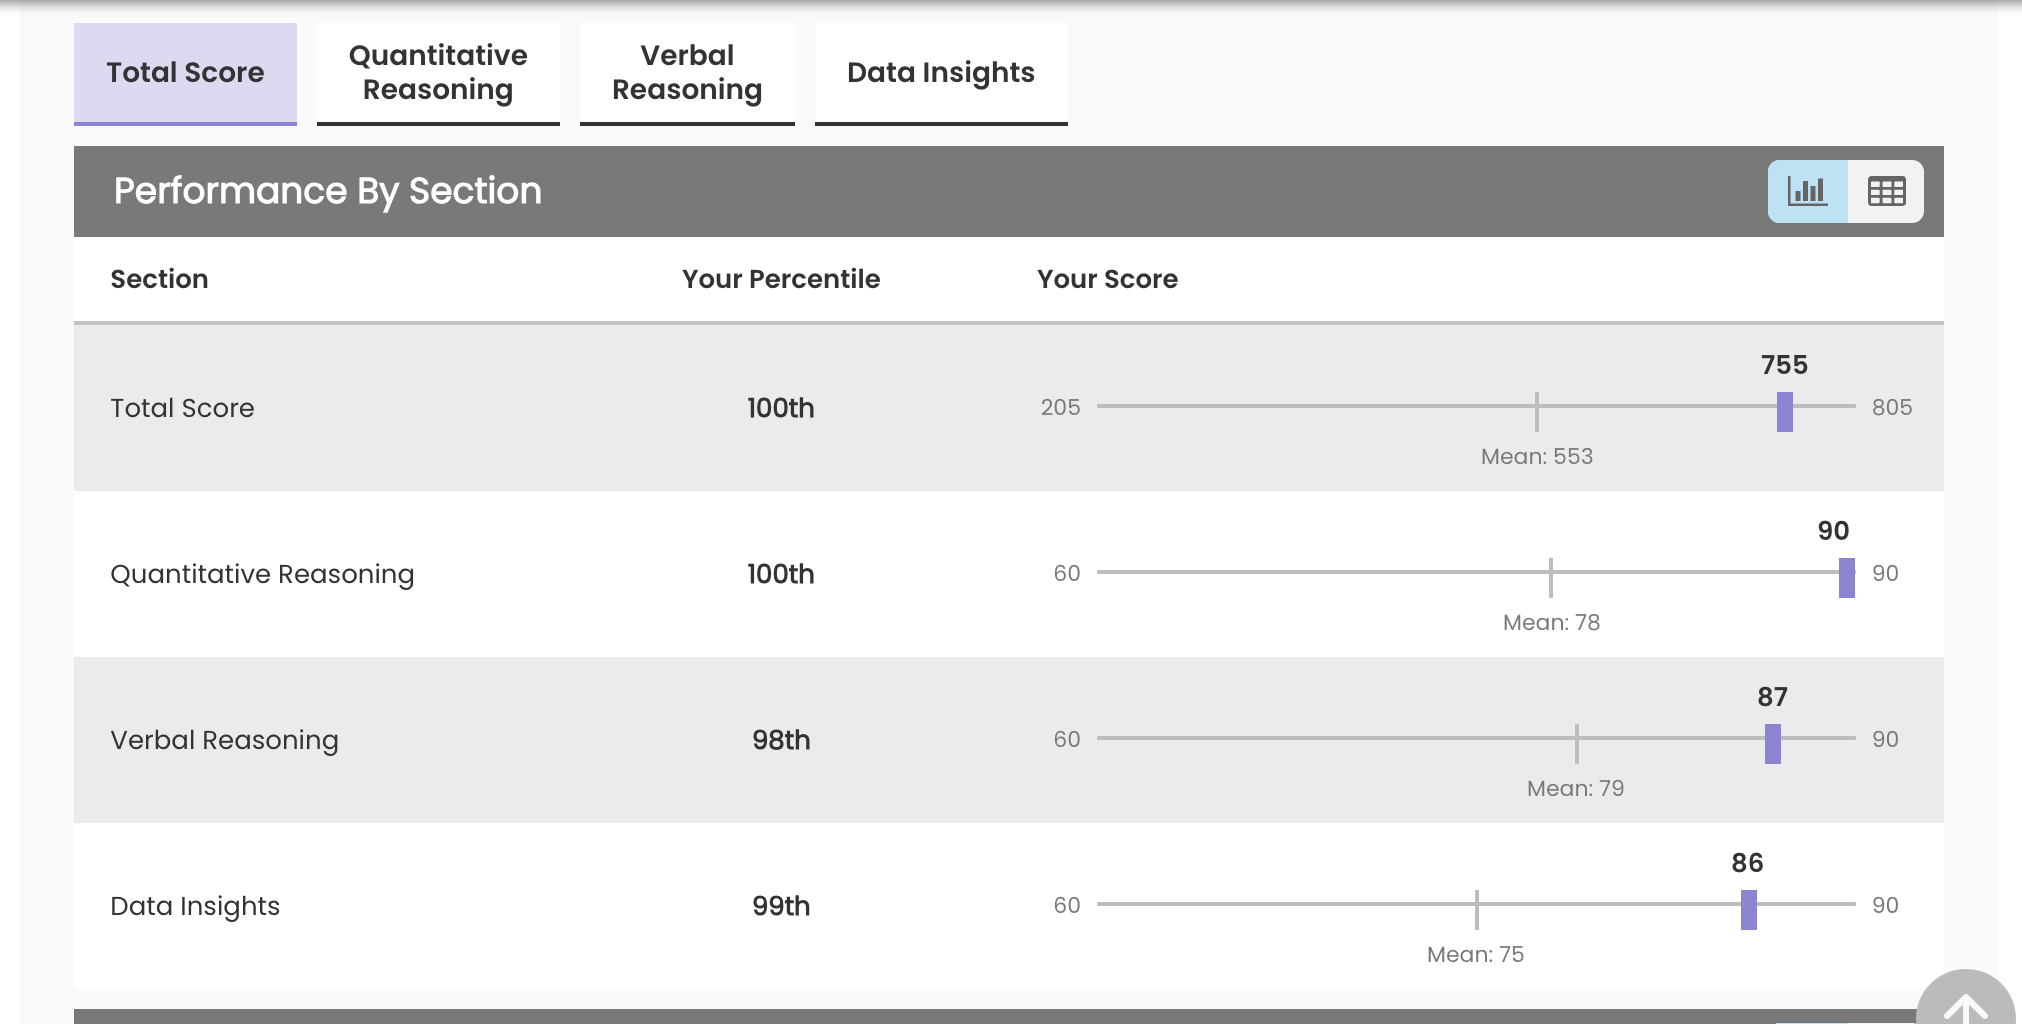Image resolution: width=2022 pixels, height=1024 pixels.
Task: Click the 755 Total Score marker
Action: pyautogui.click(x=1784, y=411)
